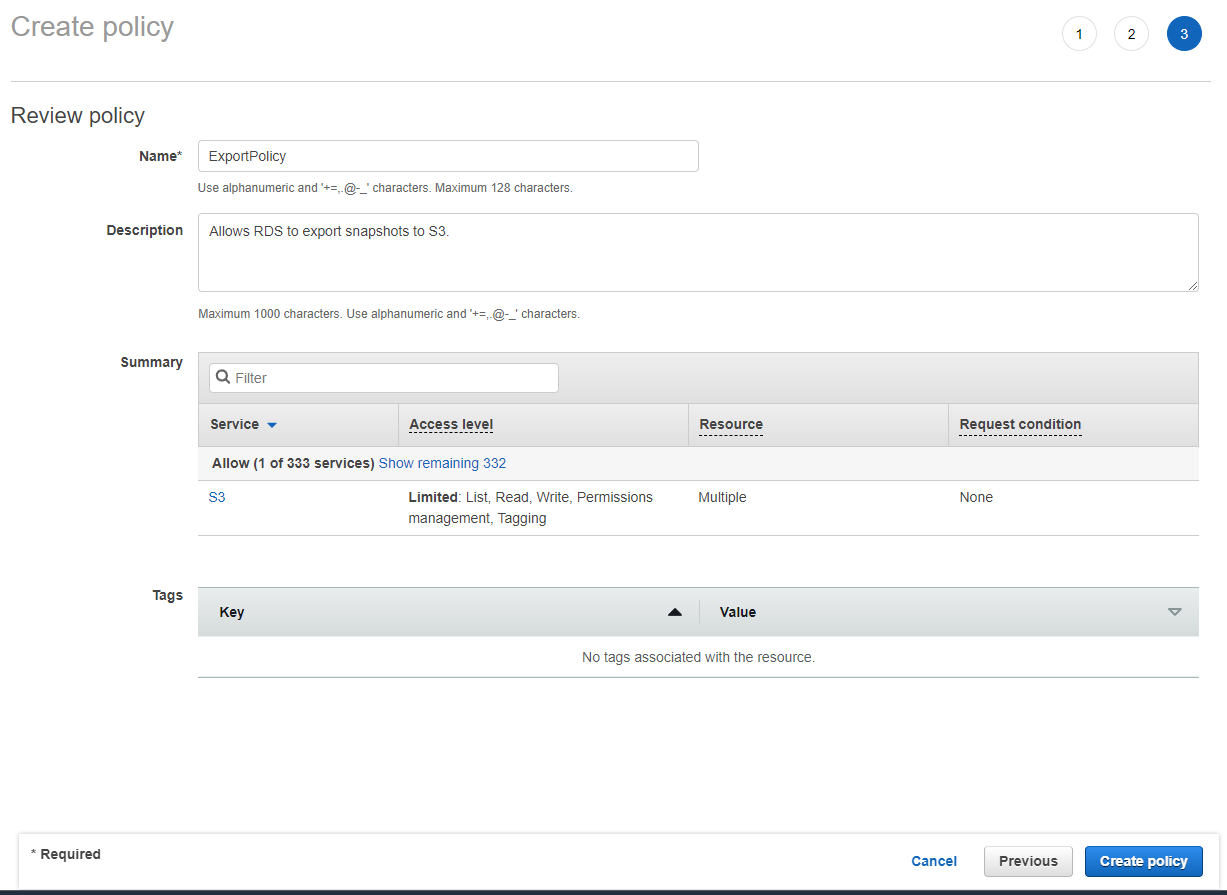Click the Resource column header
Screen dimensions: 1227x895
[731, 424]
